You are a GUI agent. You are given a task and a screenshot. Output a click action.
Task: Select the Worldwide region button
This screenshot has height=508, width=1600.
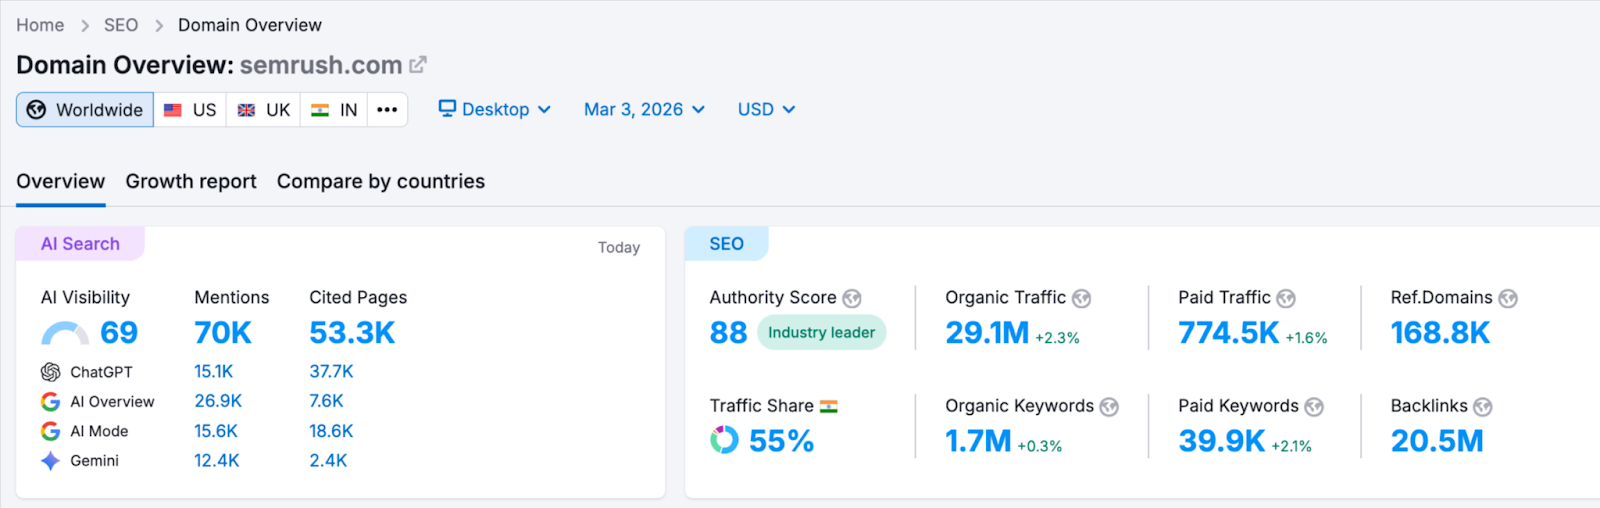pos(85,110)
